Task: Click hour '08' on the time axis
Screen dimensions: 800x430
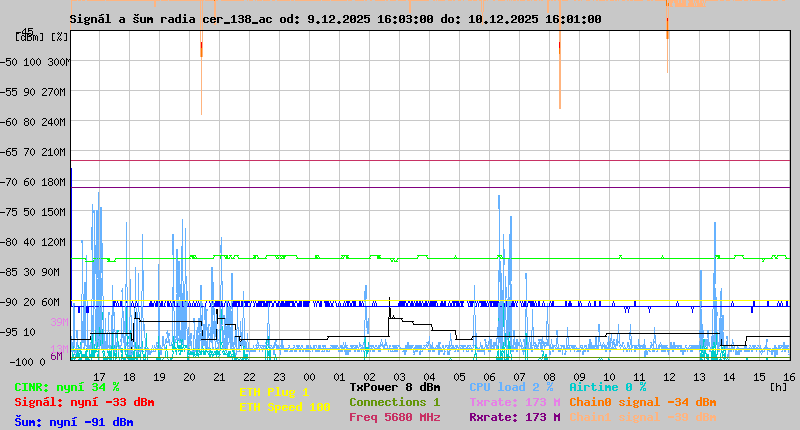Action: [x=549, y=377]
